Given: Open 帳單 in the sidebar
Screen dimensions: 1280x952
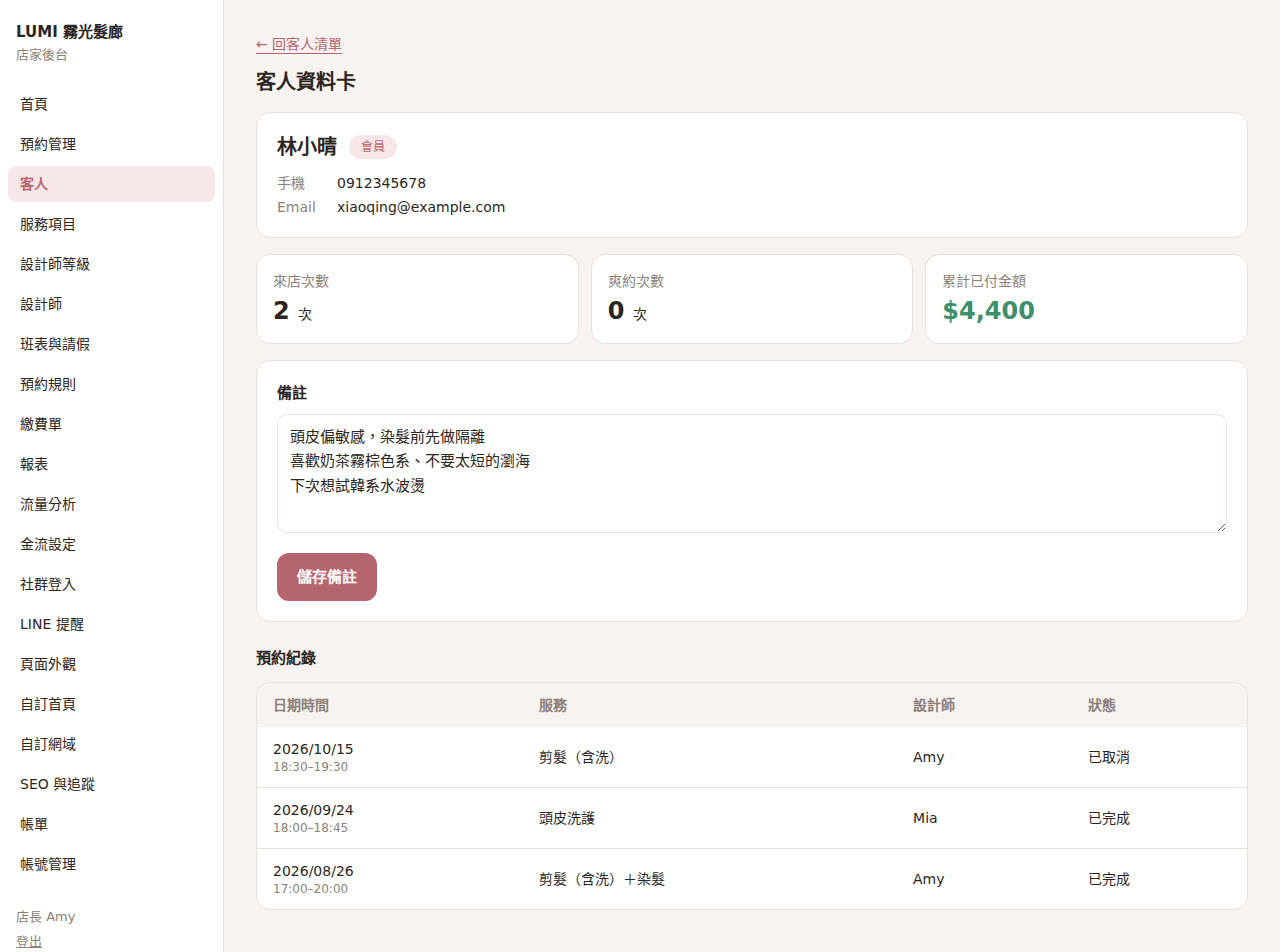Looking at the screenshot, I should (111, 824).
